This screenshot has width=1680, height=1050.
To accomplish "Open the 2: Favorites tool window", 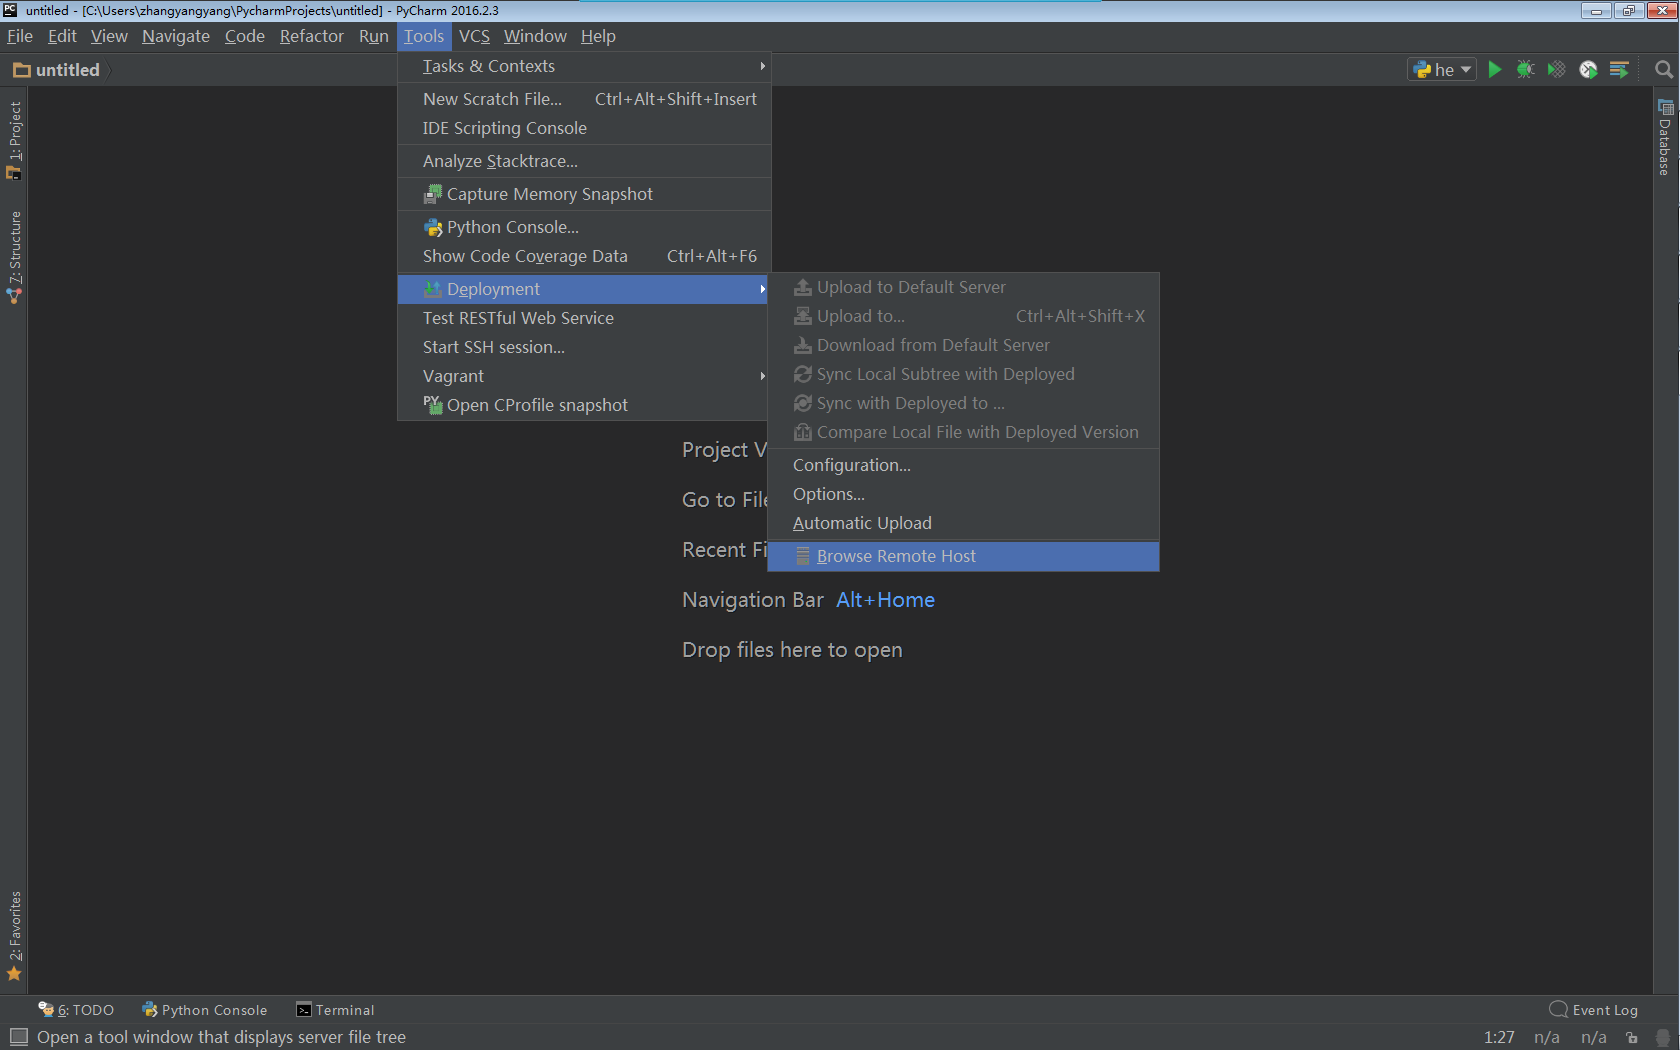I will 14,936.
